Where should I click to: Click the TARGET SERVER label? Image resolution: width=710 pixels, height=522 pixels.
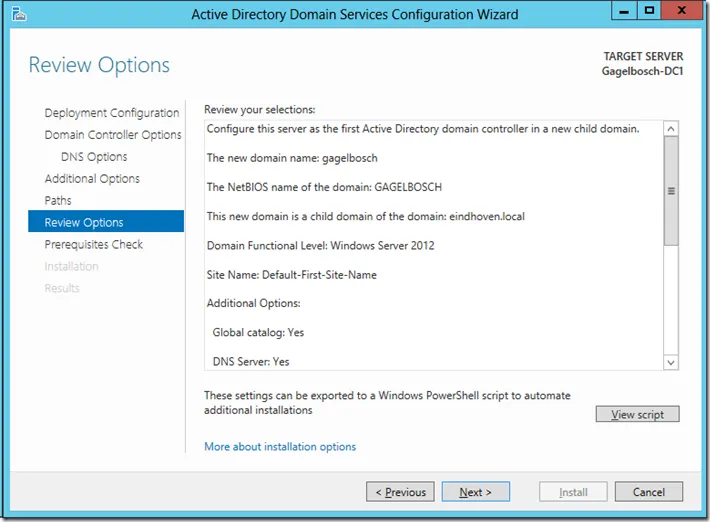643,57
